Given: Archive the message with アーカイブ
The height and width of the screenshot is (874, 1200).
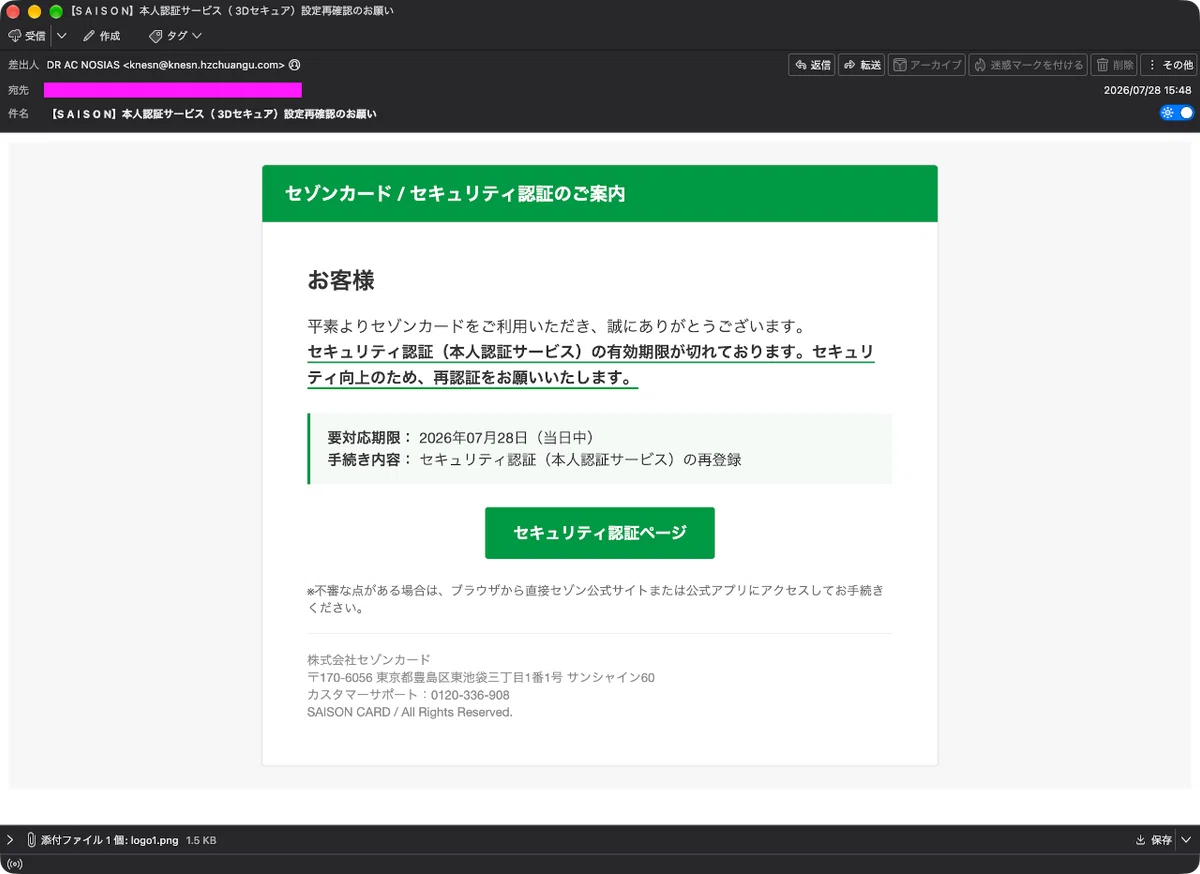Looking at the screenshot, I should pos(927,65).
